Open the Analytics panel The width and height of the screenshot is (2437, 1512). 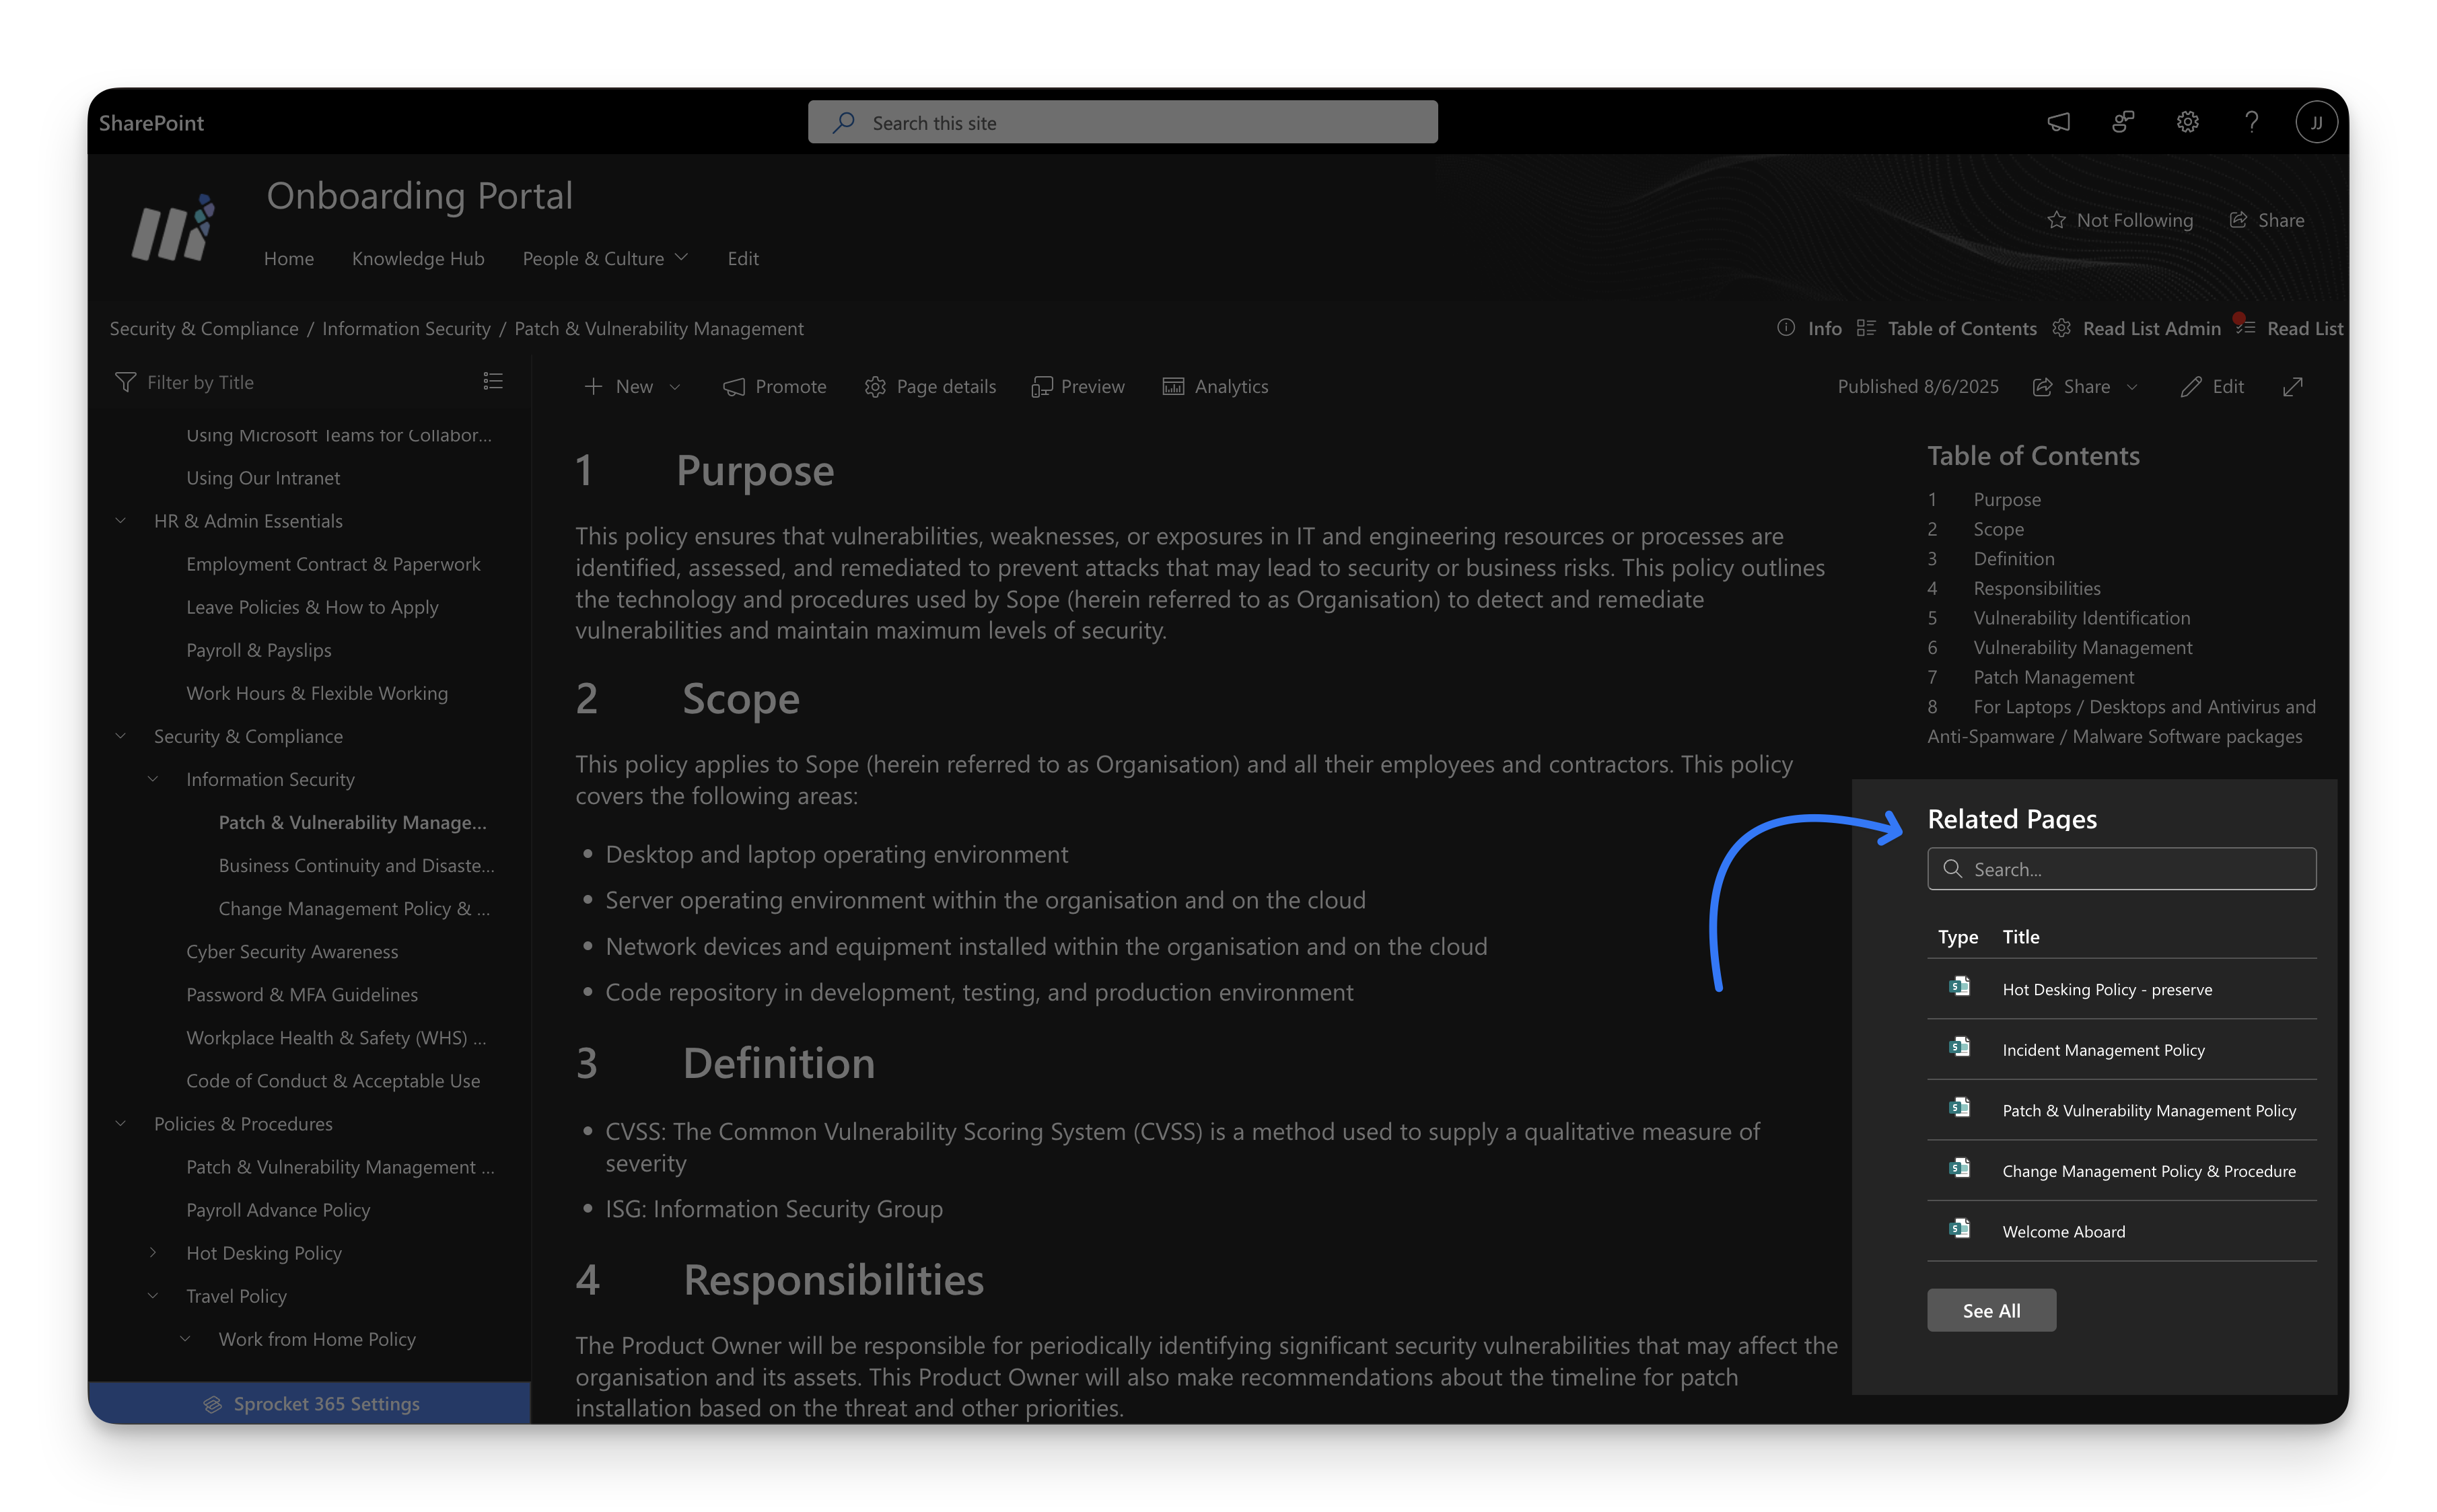tap(1215, 386)
